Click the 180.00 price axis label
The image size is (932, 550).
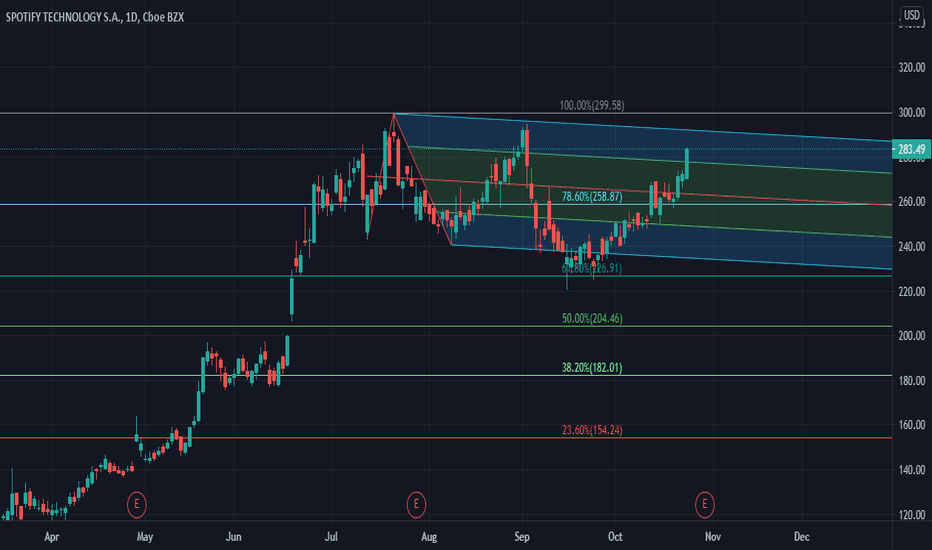(911, 381)
